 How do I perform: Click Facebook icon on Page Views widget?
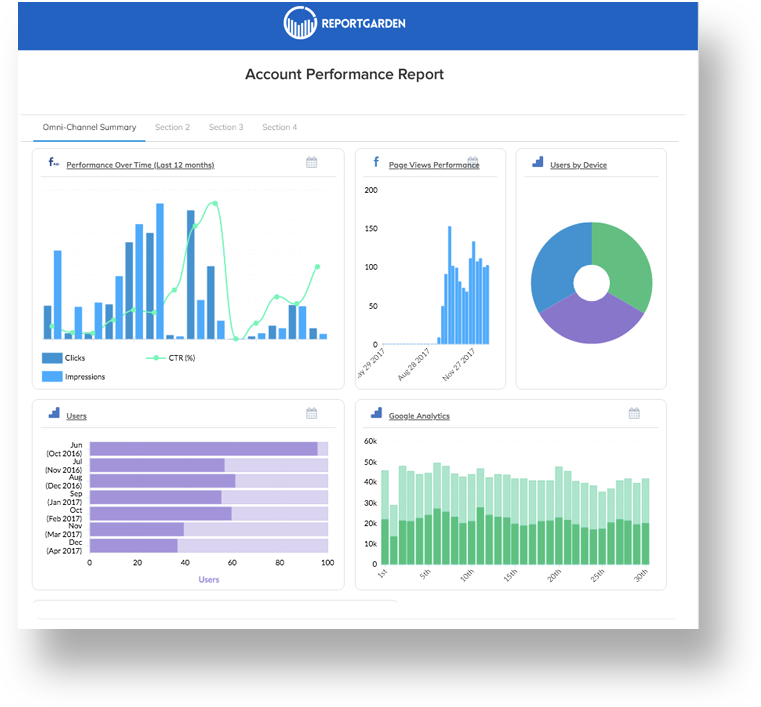coord(376,162)
